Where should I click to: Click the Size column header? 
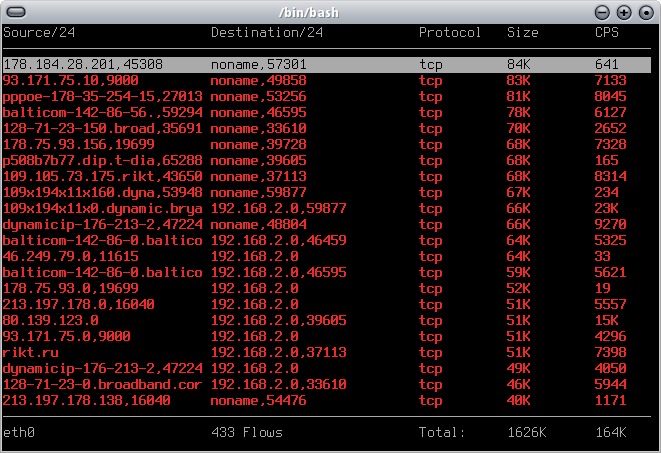pos(522,32)
